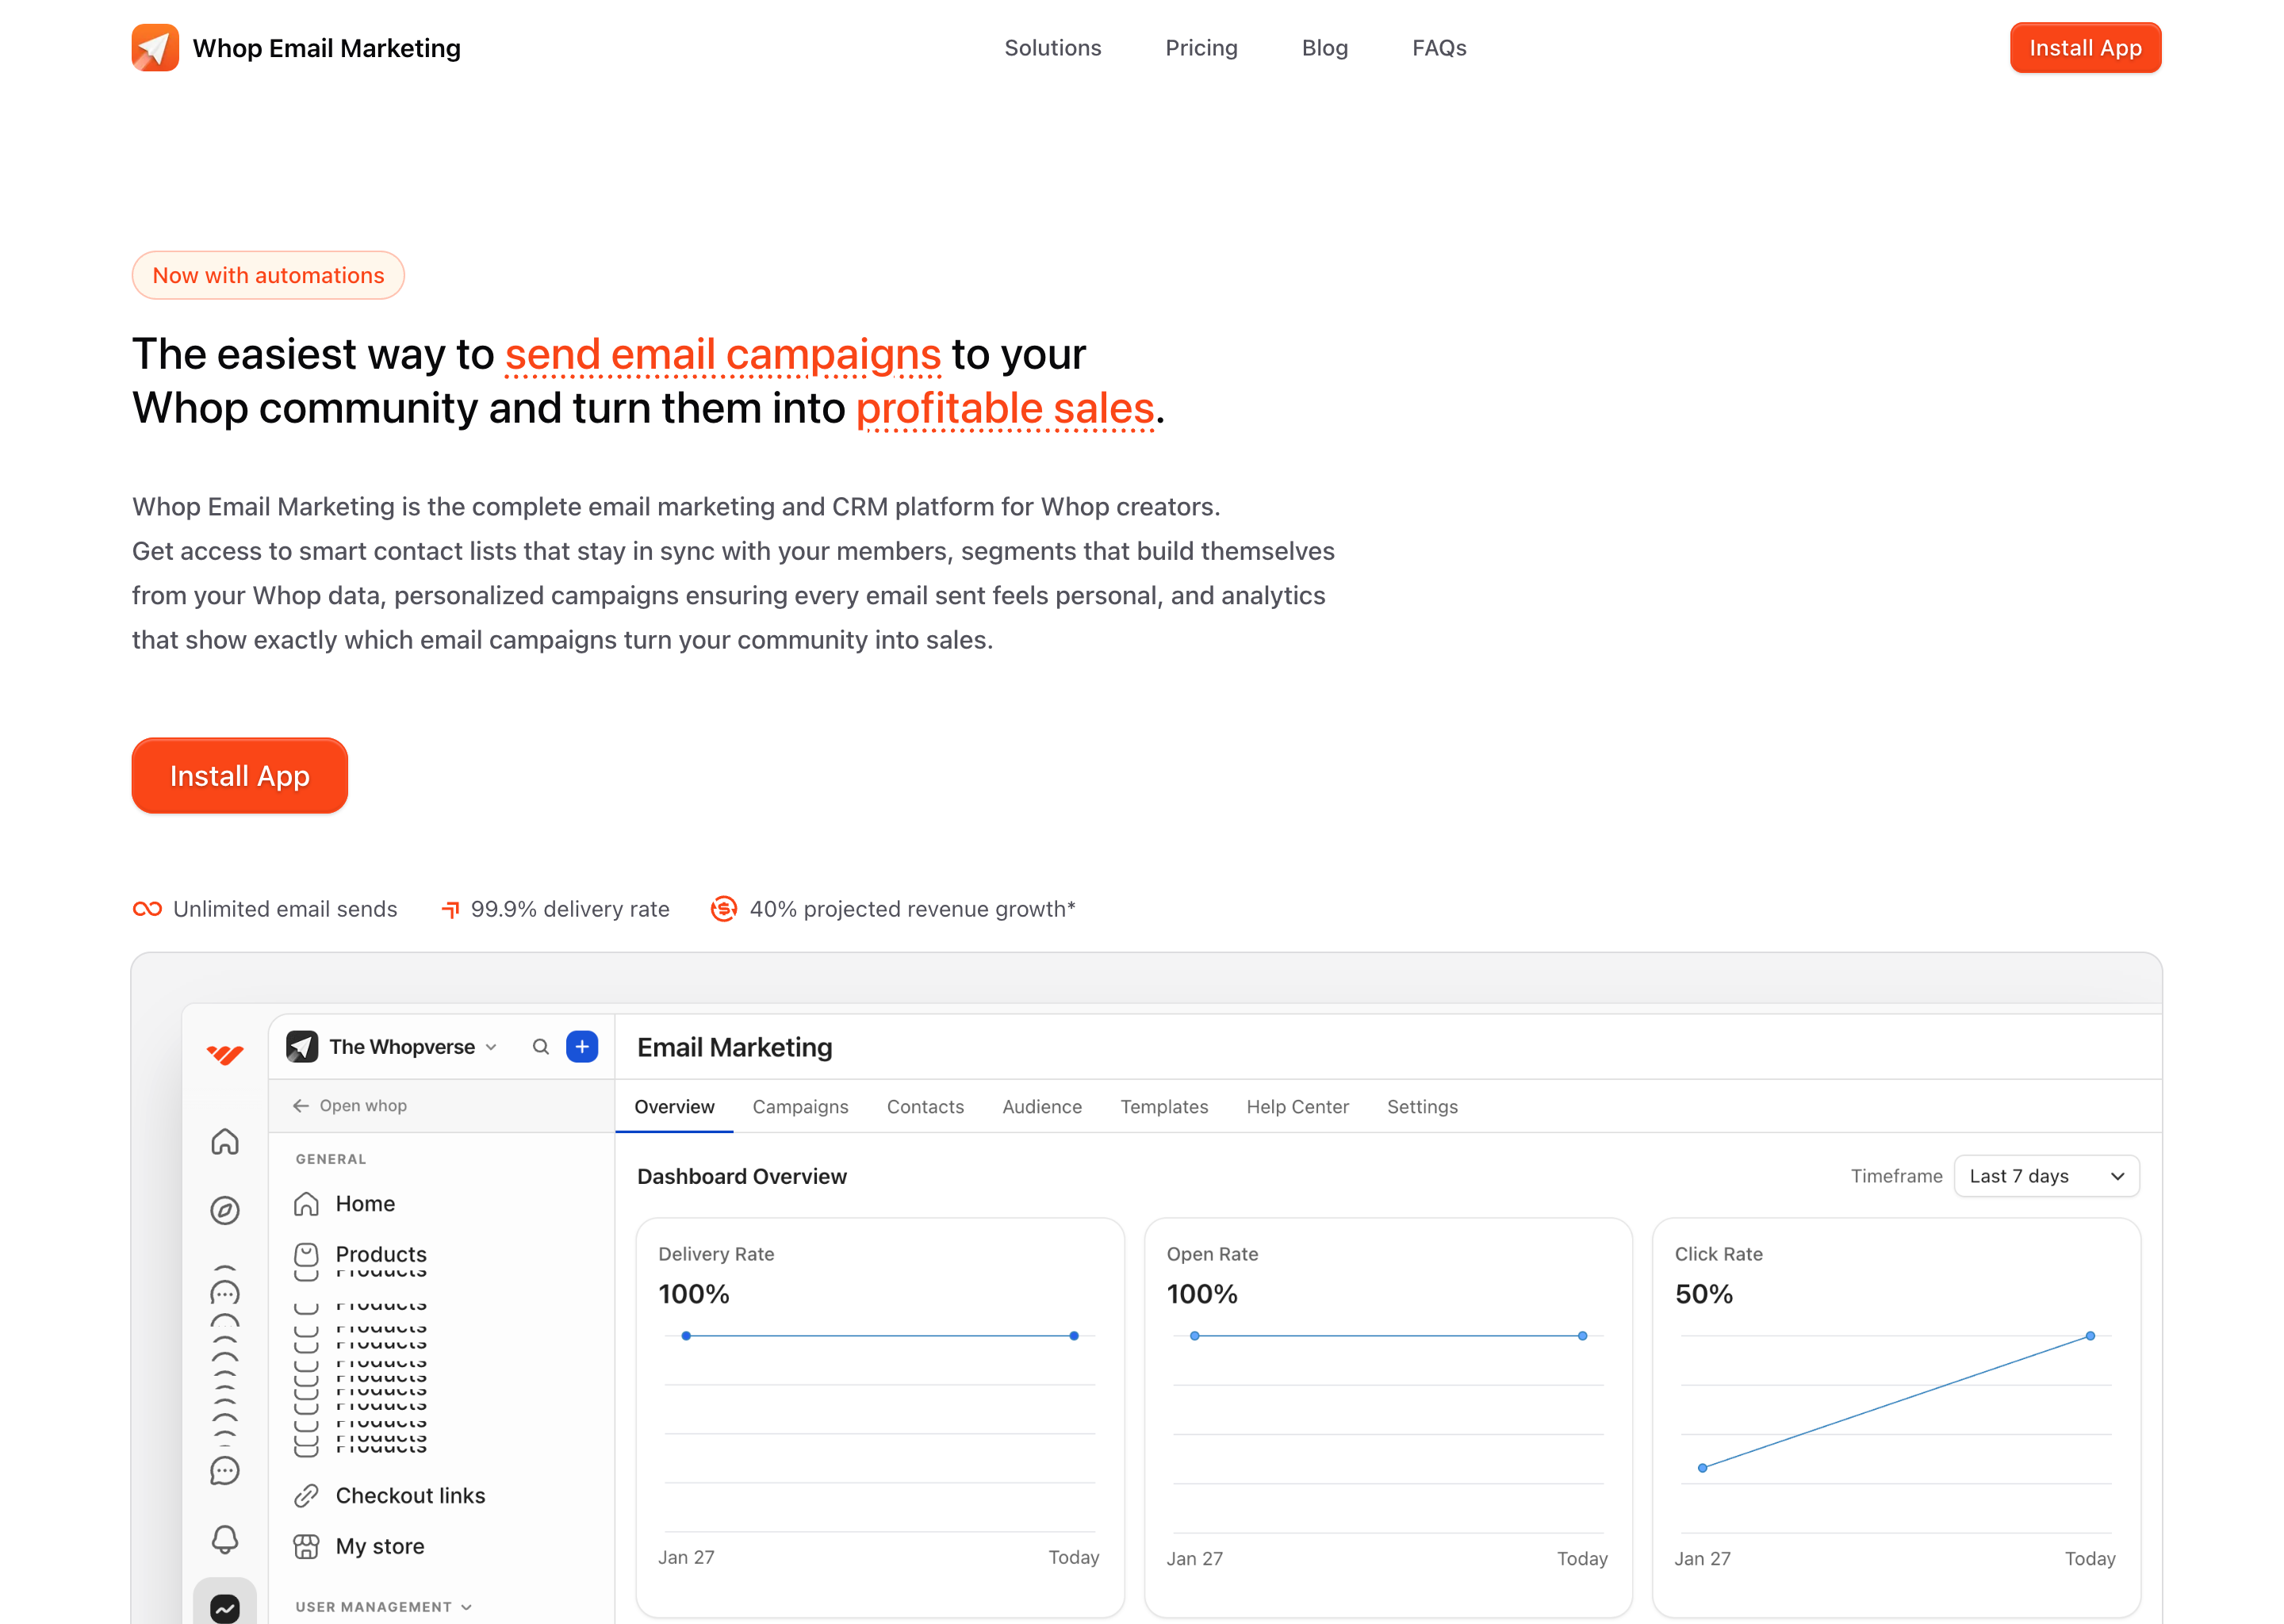Switch to the Campaigns tab
Screen dimensions: 2284x1624
point(800,1107)
